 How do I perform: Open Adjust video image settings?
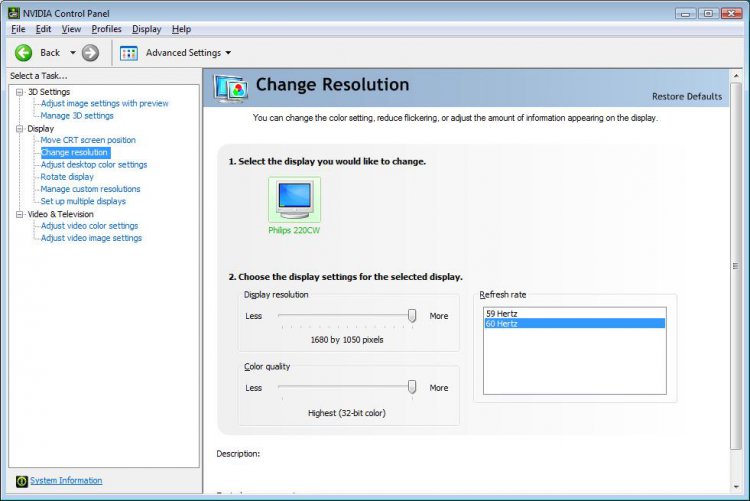[91, 238]
